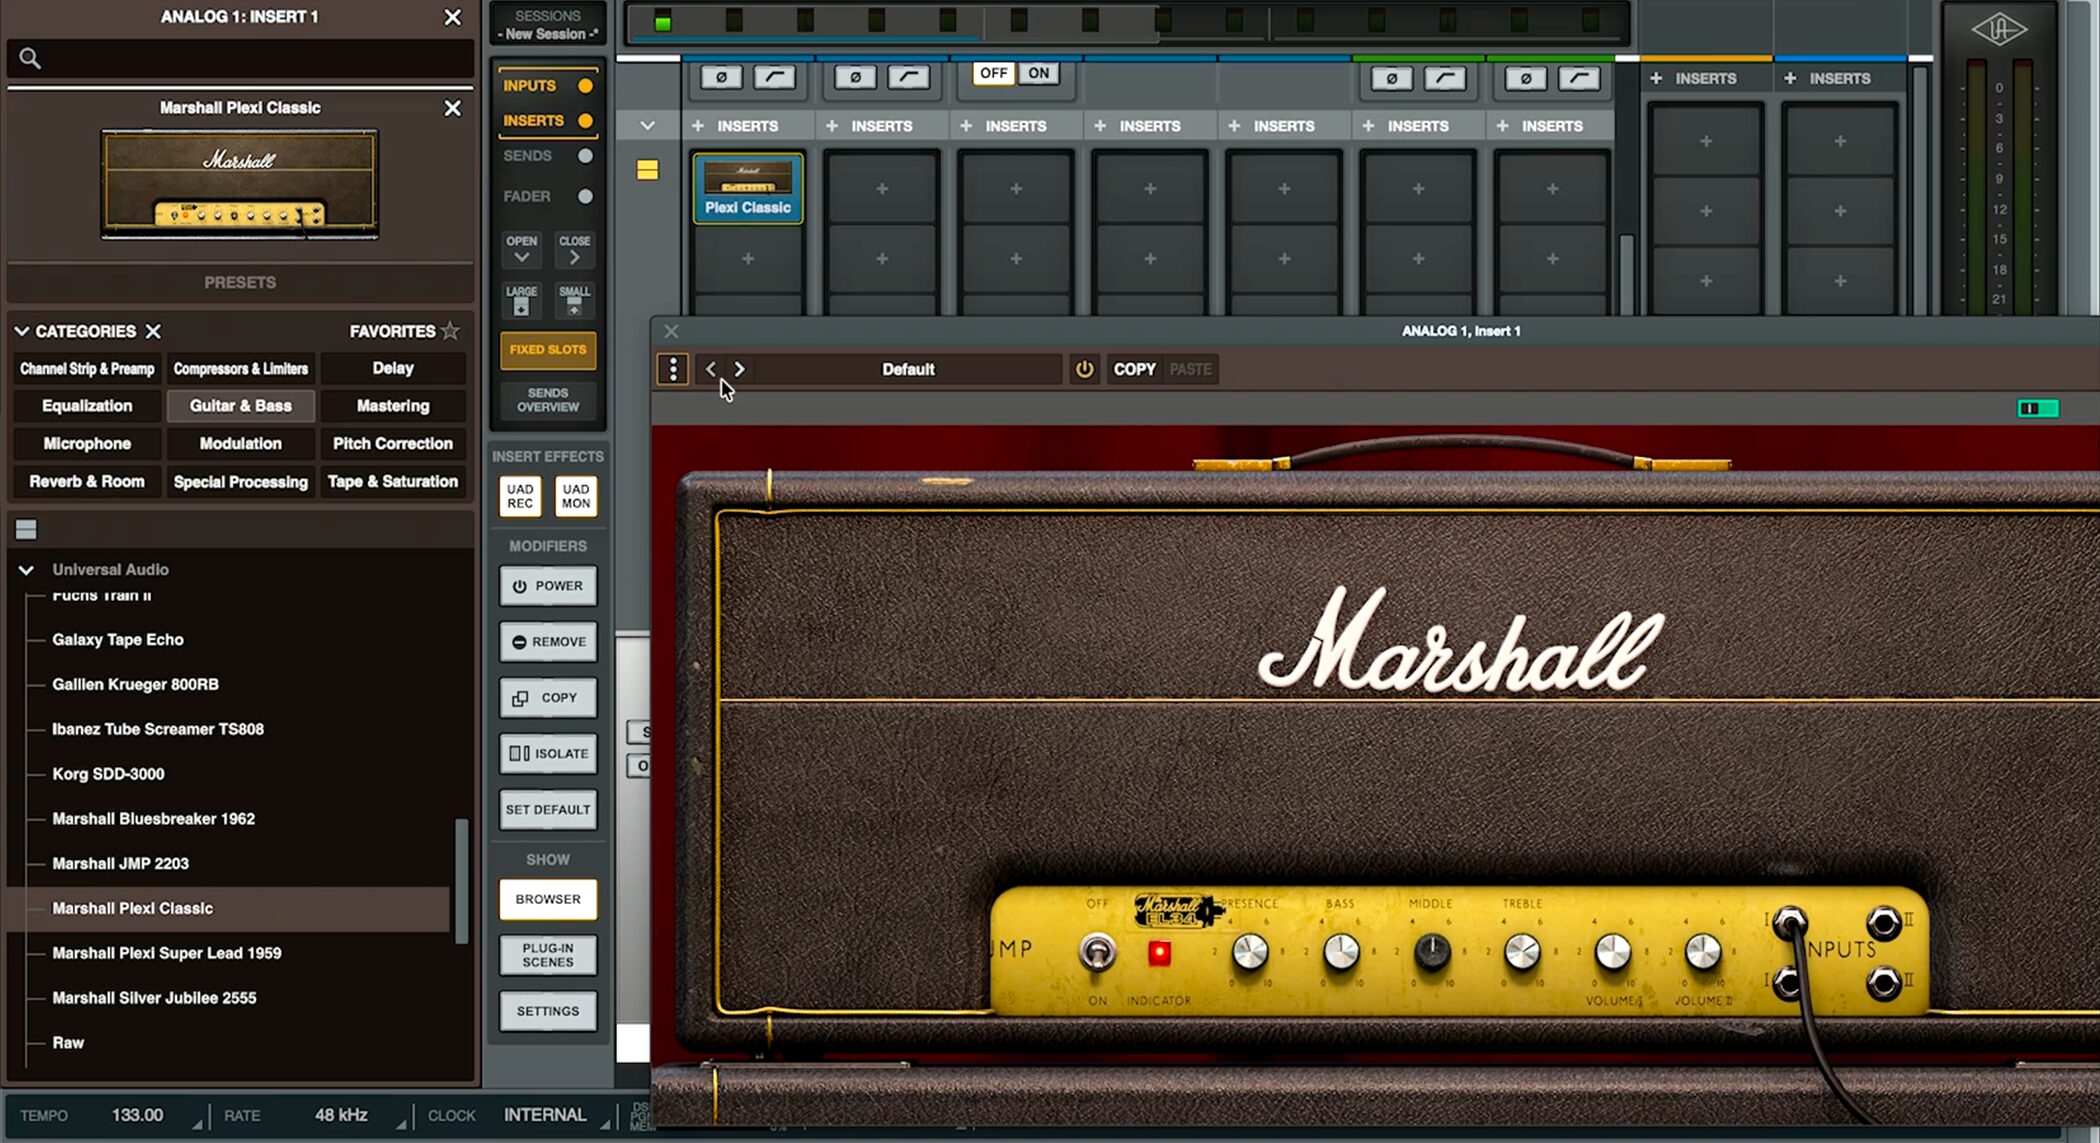
Task: Collapse the Universal Audio tree
Action: point(26,570)
